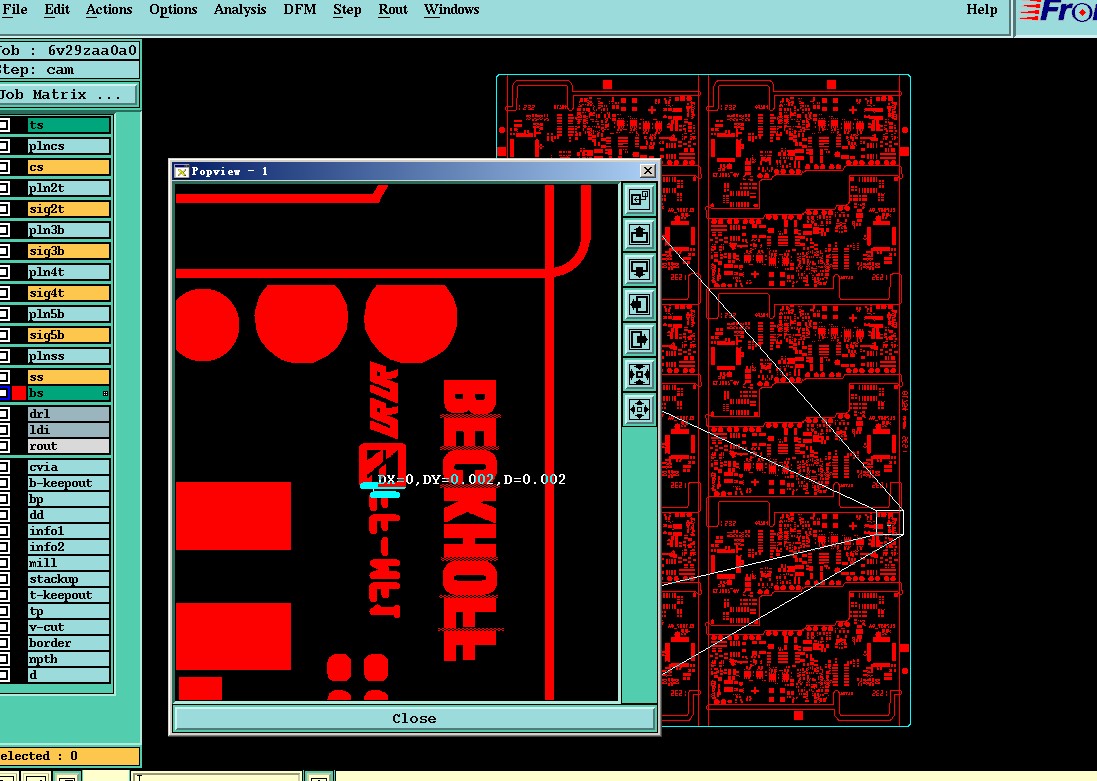The height and width of the screenshot is (781, 1097).
Task: Select the info2 layer row
Action: [x=69, y=547]
